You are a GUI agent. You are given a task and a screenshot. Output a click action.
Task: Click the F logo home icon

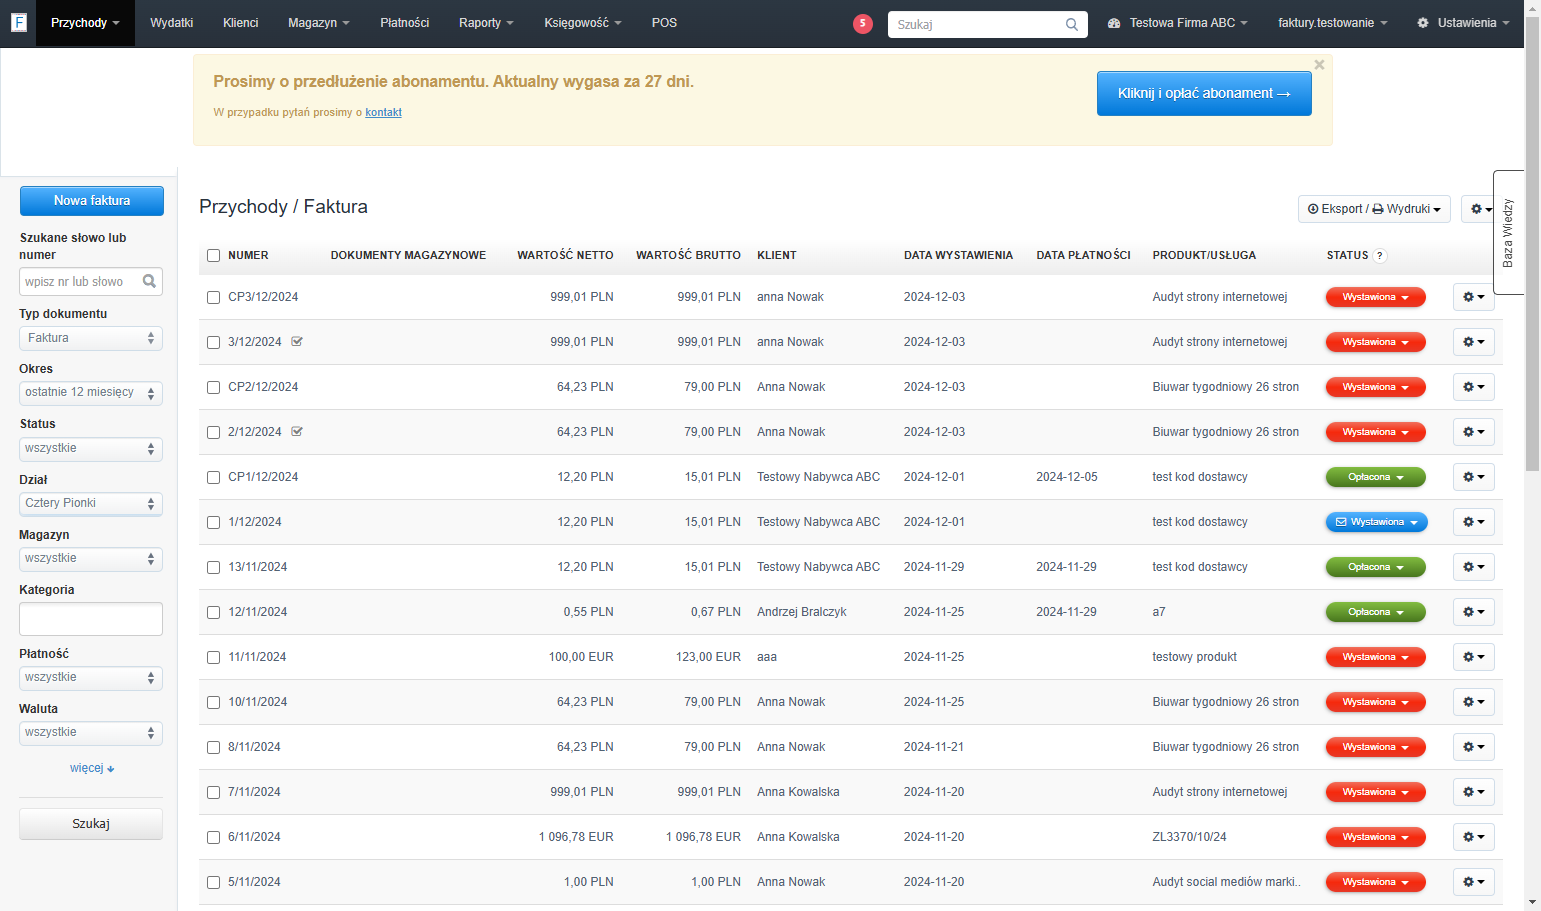(x=18, y=22)
